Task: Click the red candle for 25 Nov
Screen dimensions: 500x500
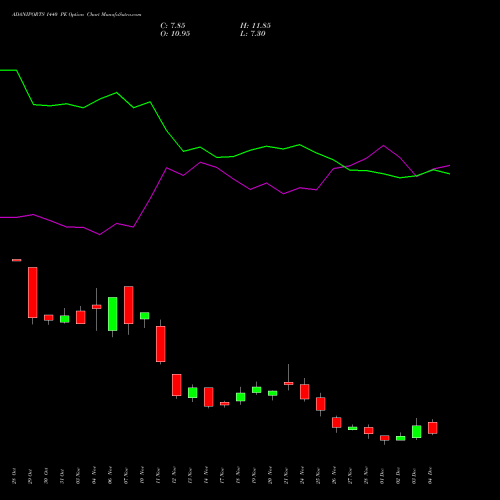Action: pyautogui.click(x=321, y=404)
